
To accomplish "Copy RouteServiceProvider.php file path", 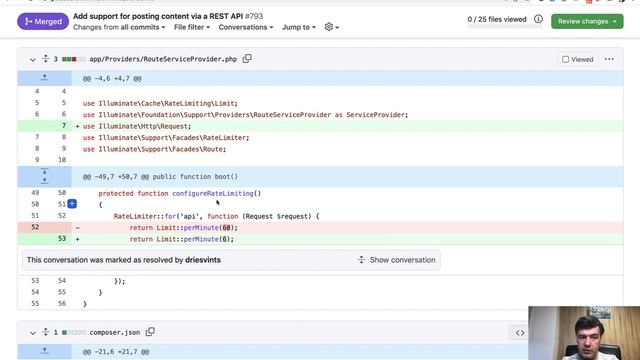I will [x=247, y=59].
